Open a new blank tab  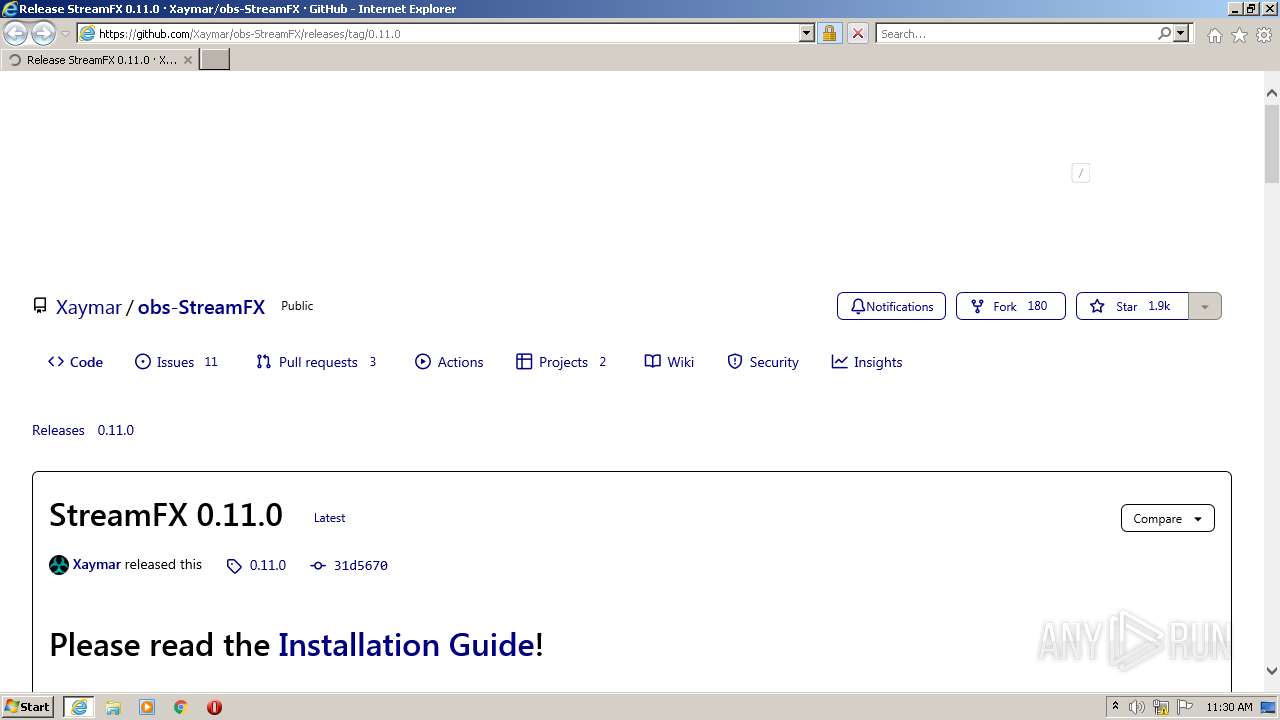pyautogui.click(x=215, y=59)
